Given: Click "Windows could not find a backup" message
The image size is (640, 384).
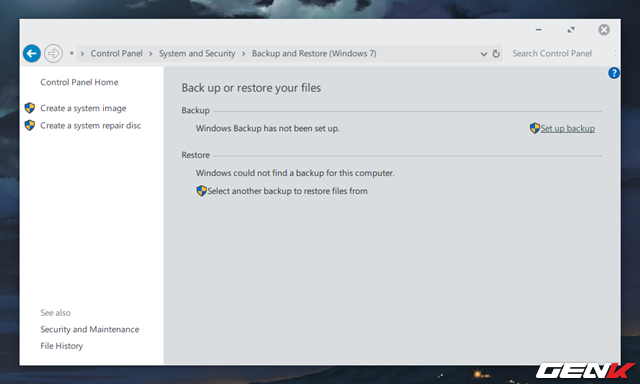Looking at the screenshot, I should (x=295, y=173).
